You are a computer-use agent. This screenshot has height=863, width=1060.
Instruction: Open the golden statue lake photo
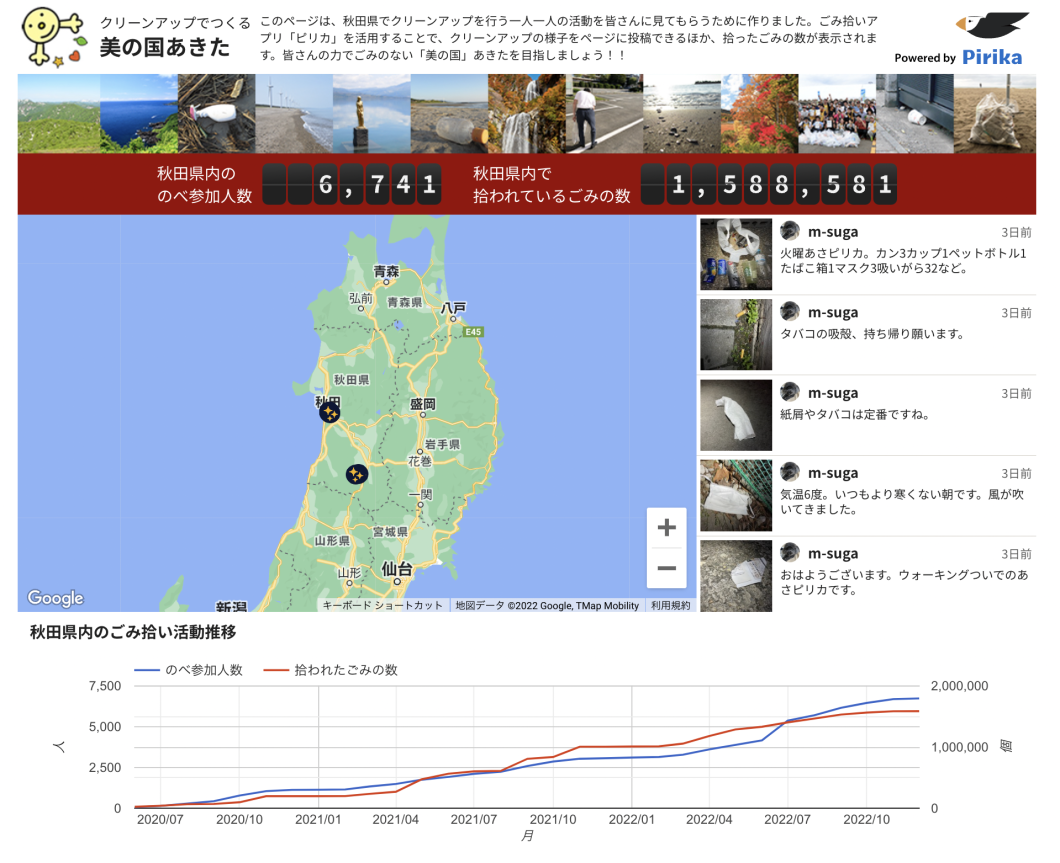[x=372, y=114]
